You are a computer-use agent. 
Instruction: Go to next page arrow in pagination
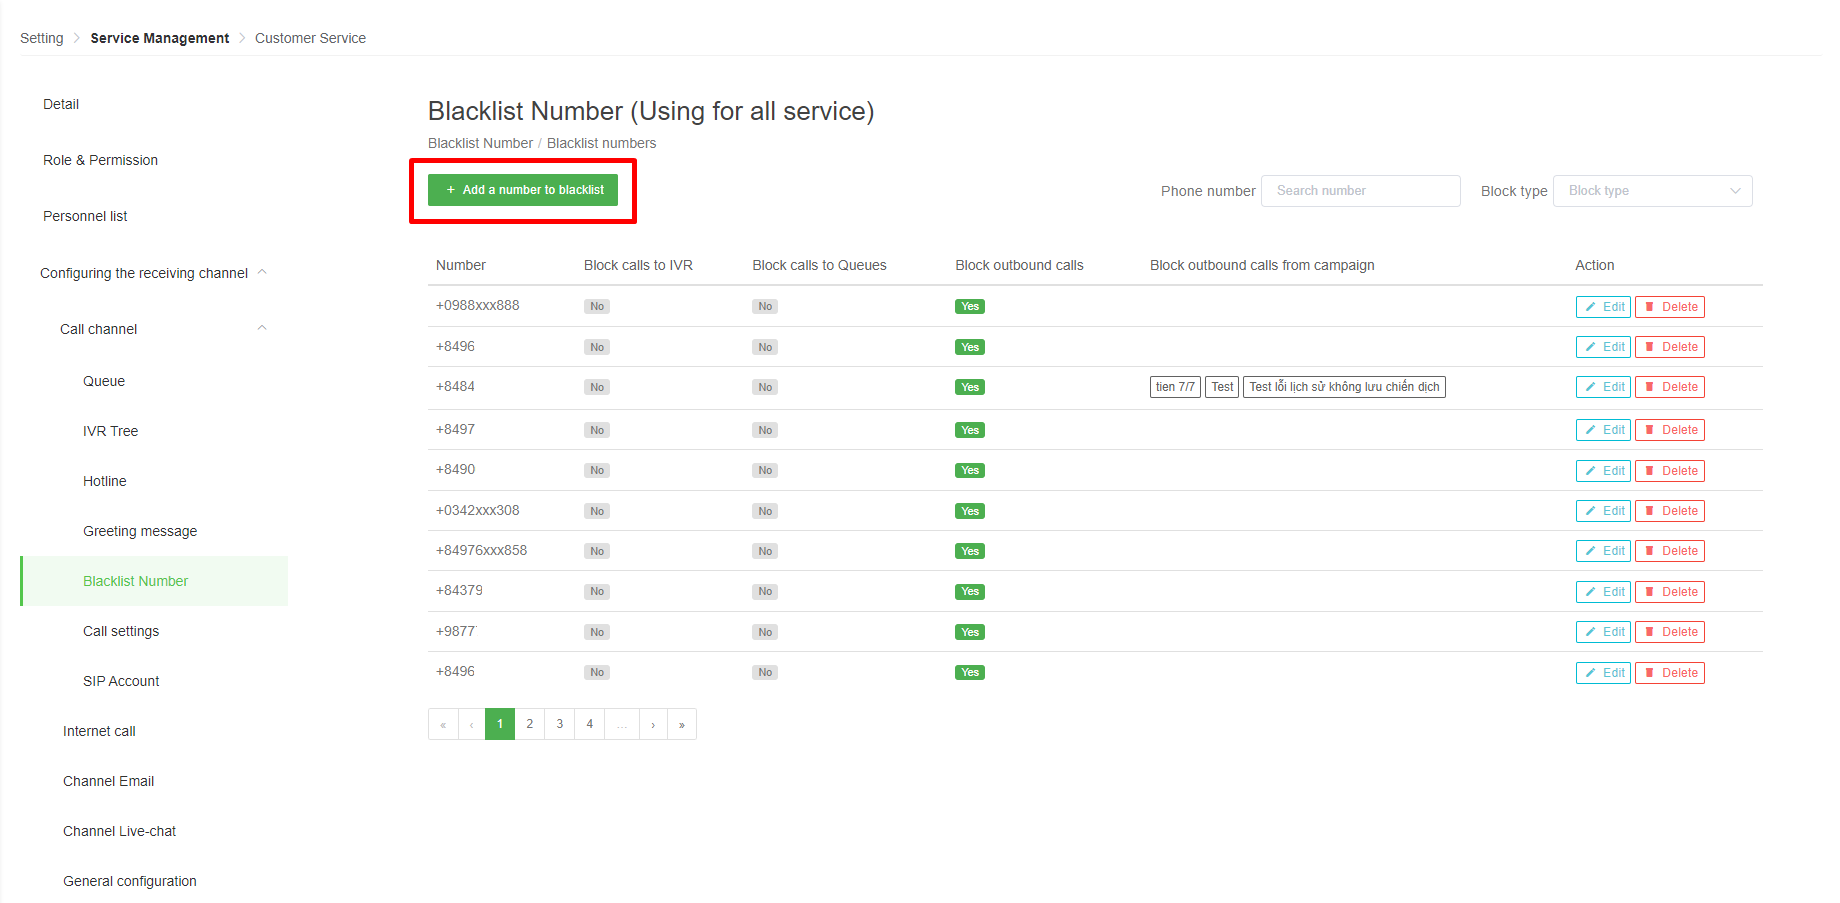653,724
